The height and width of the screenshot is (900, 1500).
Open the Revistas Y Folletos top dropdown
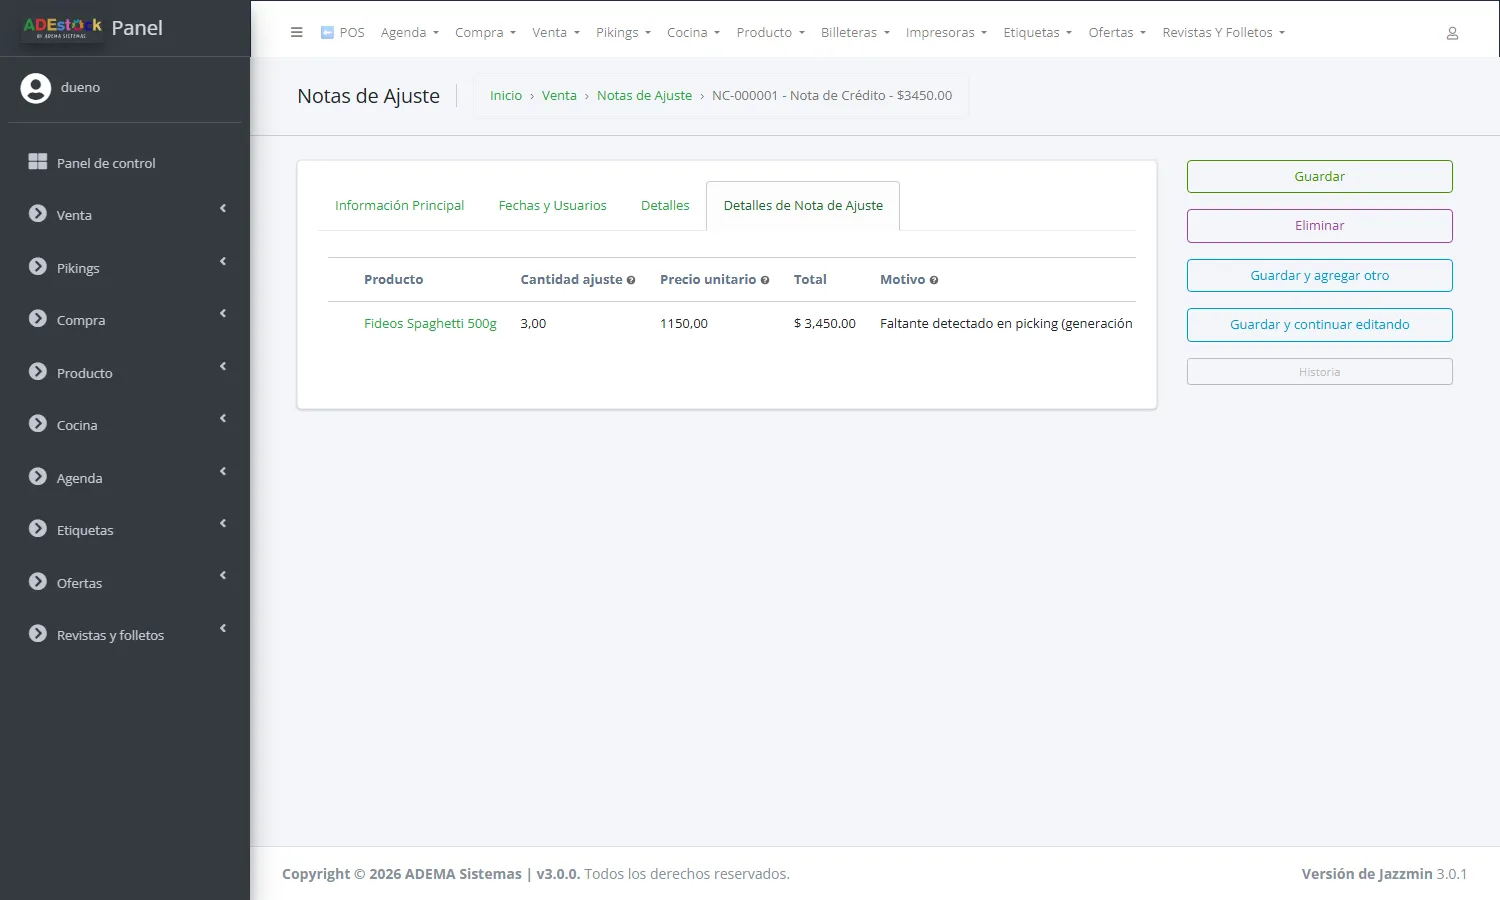pos(1223,33)
